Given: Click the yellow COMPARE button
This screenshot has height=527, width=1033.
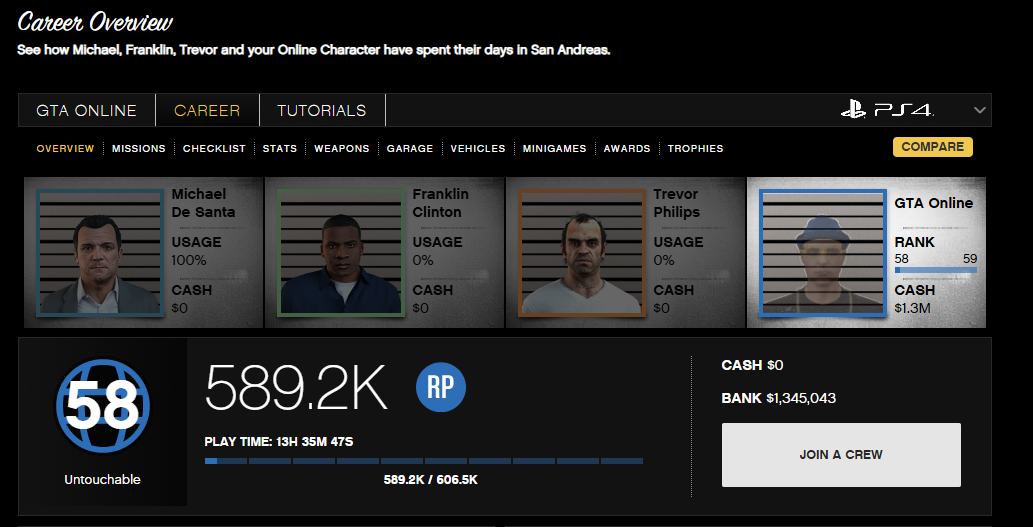Looking at the screenshot, I should tap(933, 147).
